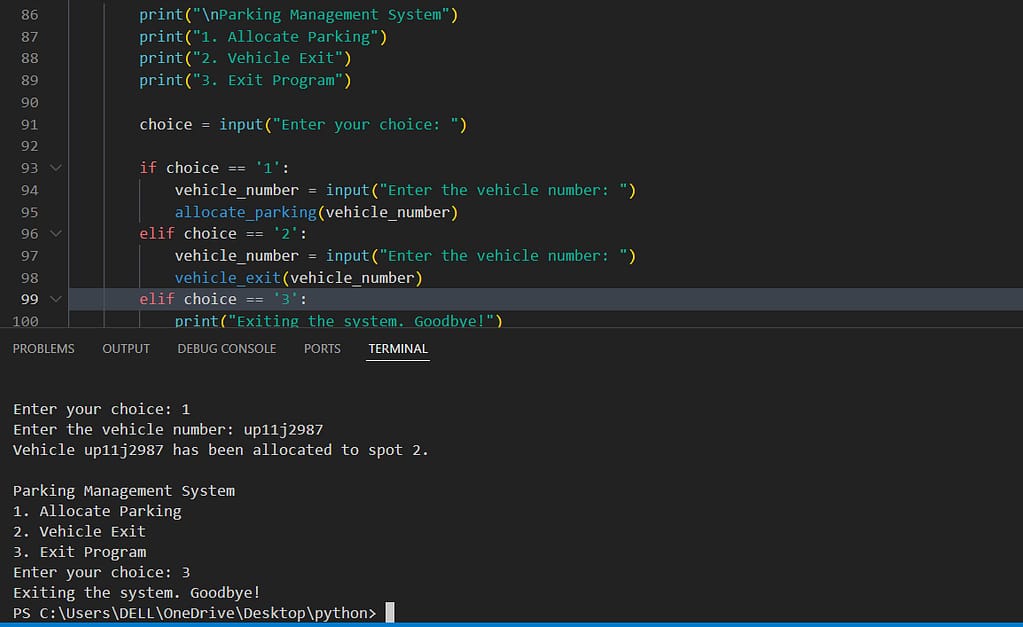Open the OUTPUT panel tab
The width and height of the screenshot is (1023, 627).
coord(125,348)
